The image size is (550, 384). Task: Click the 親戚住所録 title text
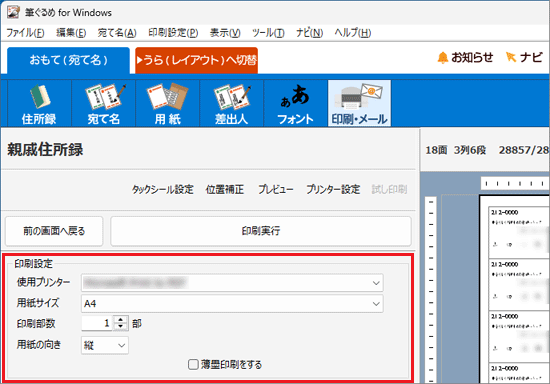[45, 150]
